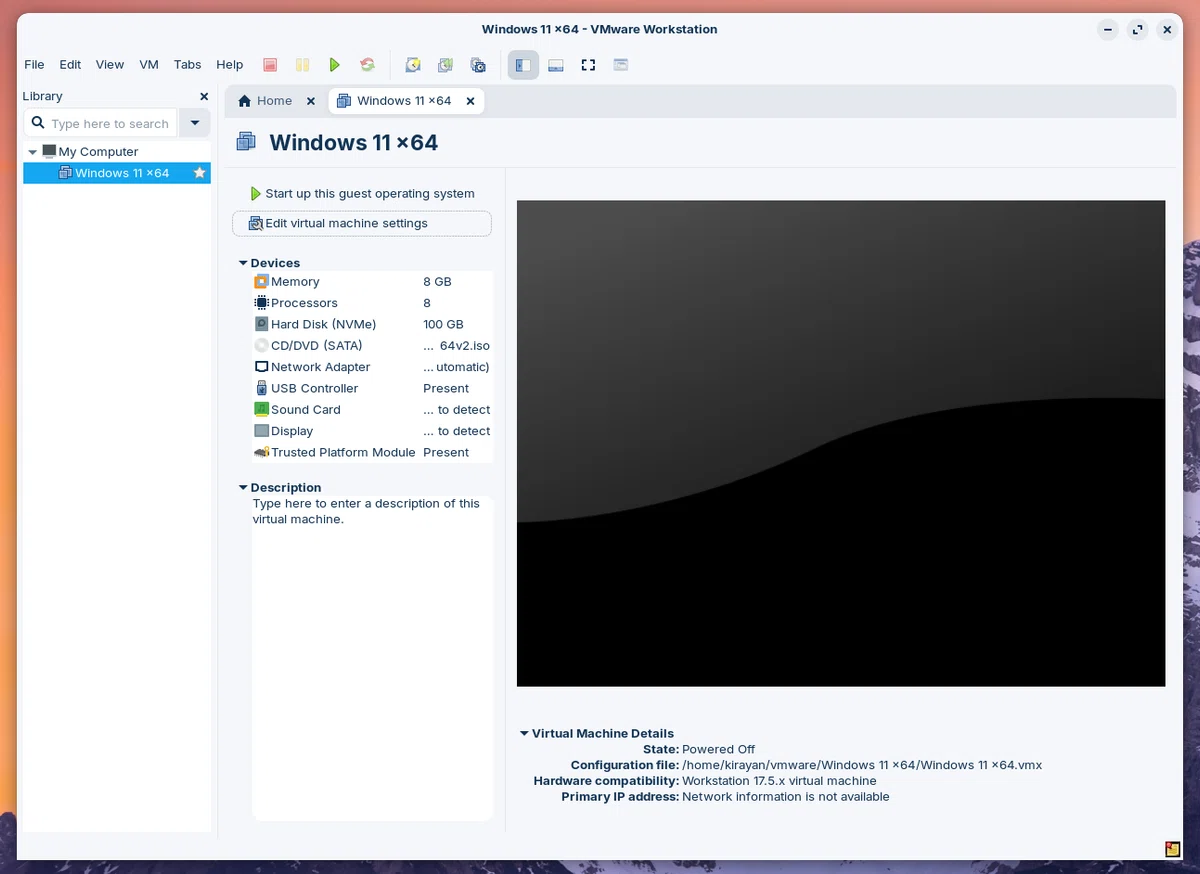
Task: Click the message log icon in the status bar corner
Action: point(1173,850)
